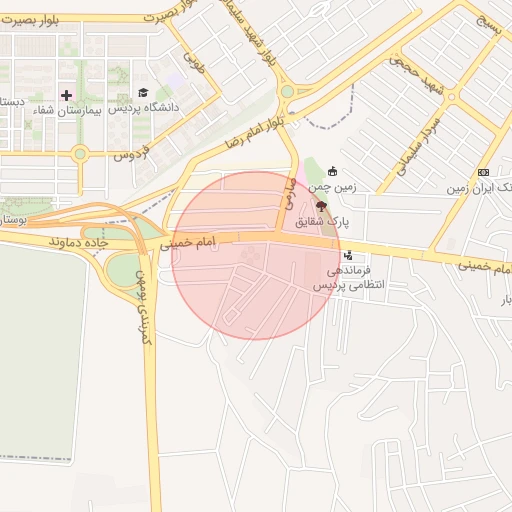
Task: Click the bank icon beside ایران زمین
Action: click(483, 172)
